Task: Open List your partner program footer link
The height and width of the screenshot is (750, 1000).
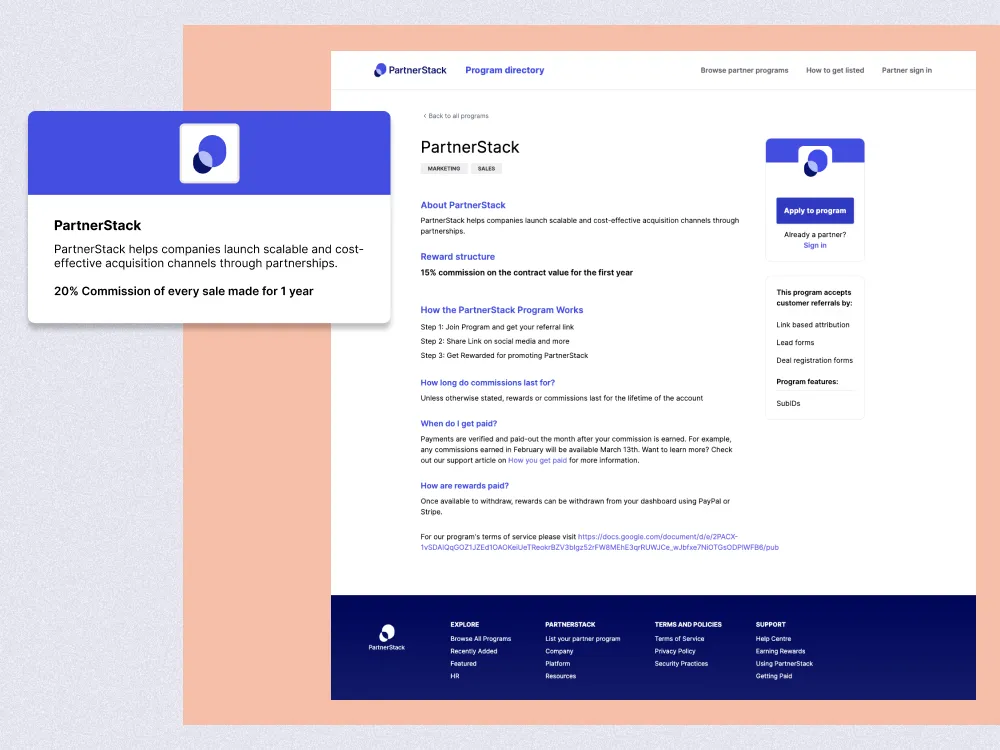Action: pyautogui.click(x=582, y=638)
